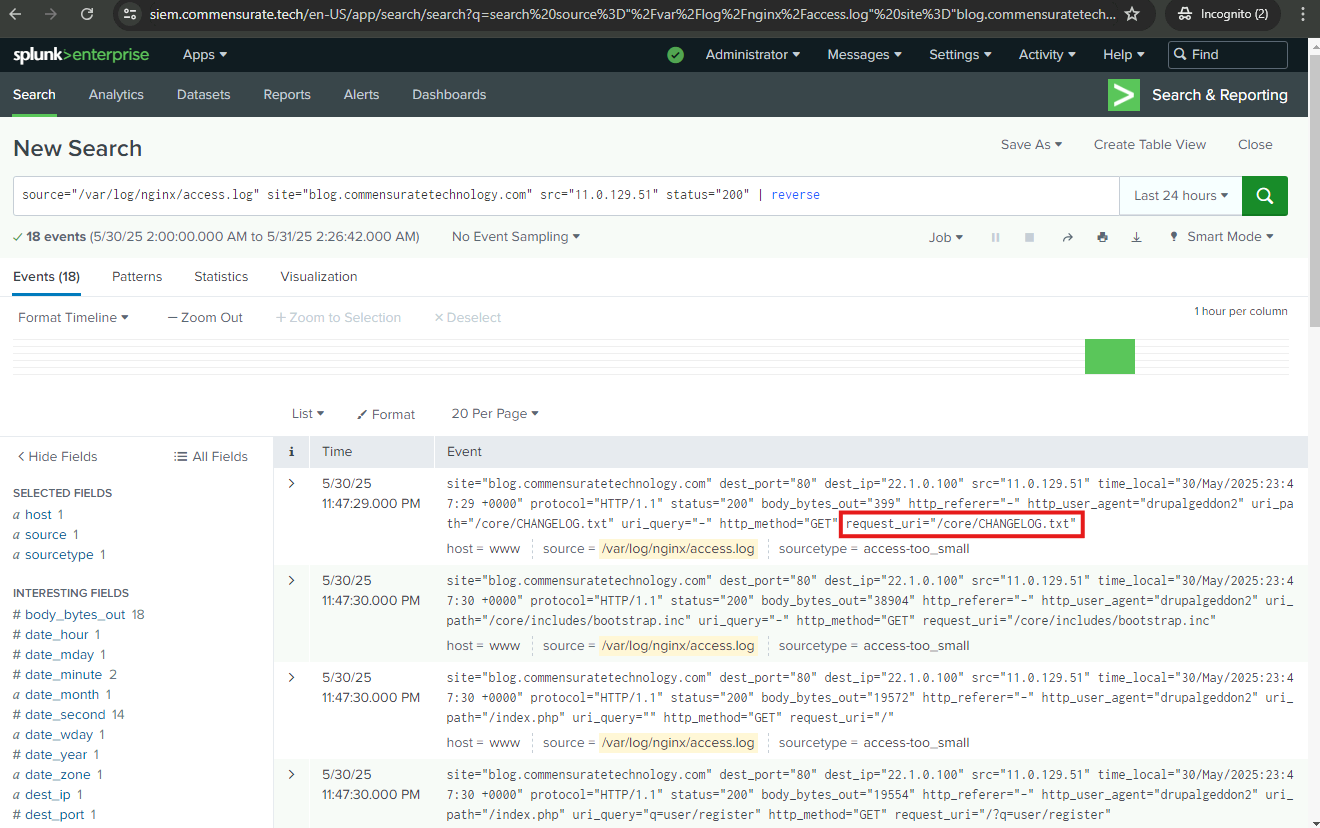1320x828 pixels.
Task: Run the search with the green magnifier button
Action: click(x=1264, y=196)
